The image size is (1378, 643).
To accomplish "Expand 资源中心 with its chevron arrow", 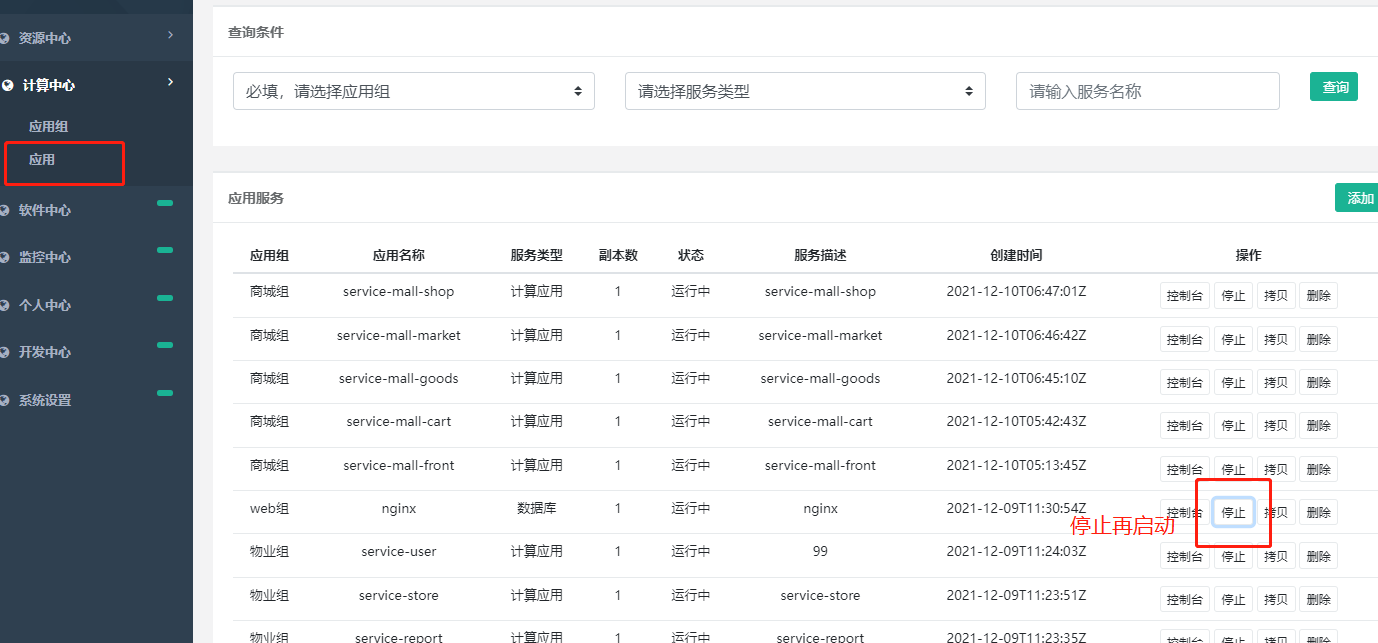I will (170, 36).
